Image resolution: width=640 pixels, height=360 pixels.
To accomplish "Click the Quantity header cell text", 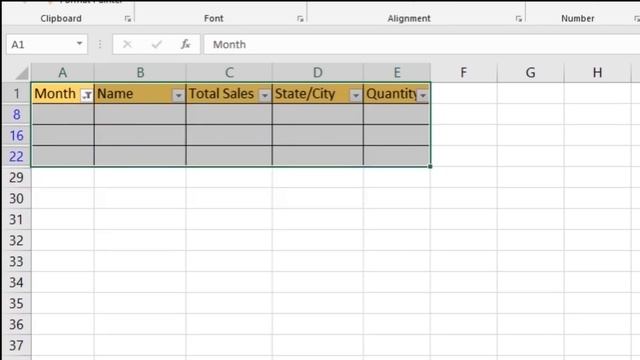I will point(391,94).
